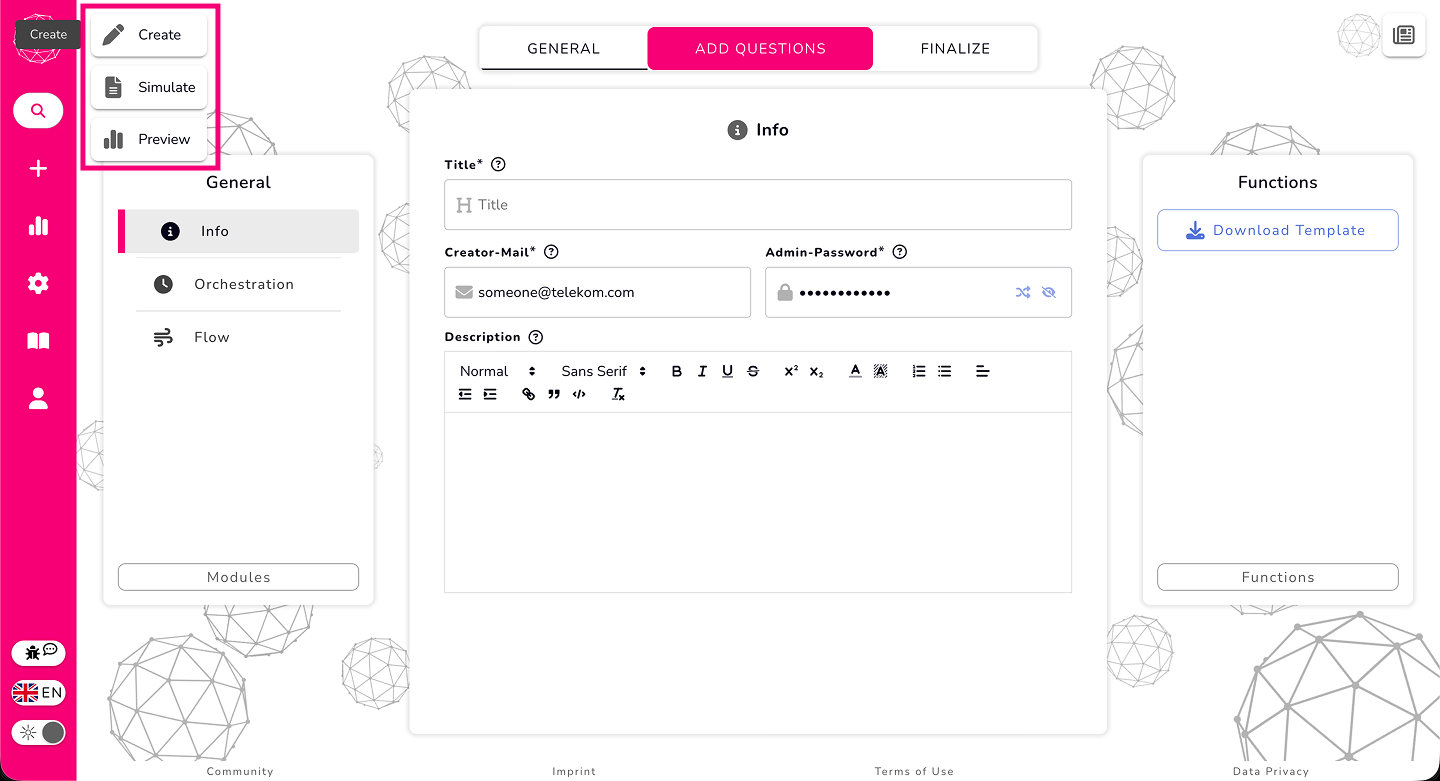The image size is (1440, 781).
Task: Click the Download Template button
Action: 1277,230
